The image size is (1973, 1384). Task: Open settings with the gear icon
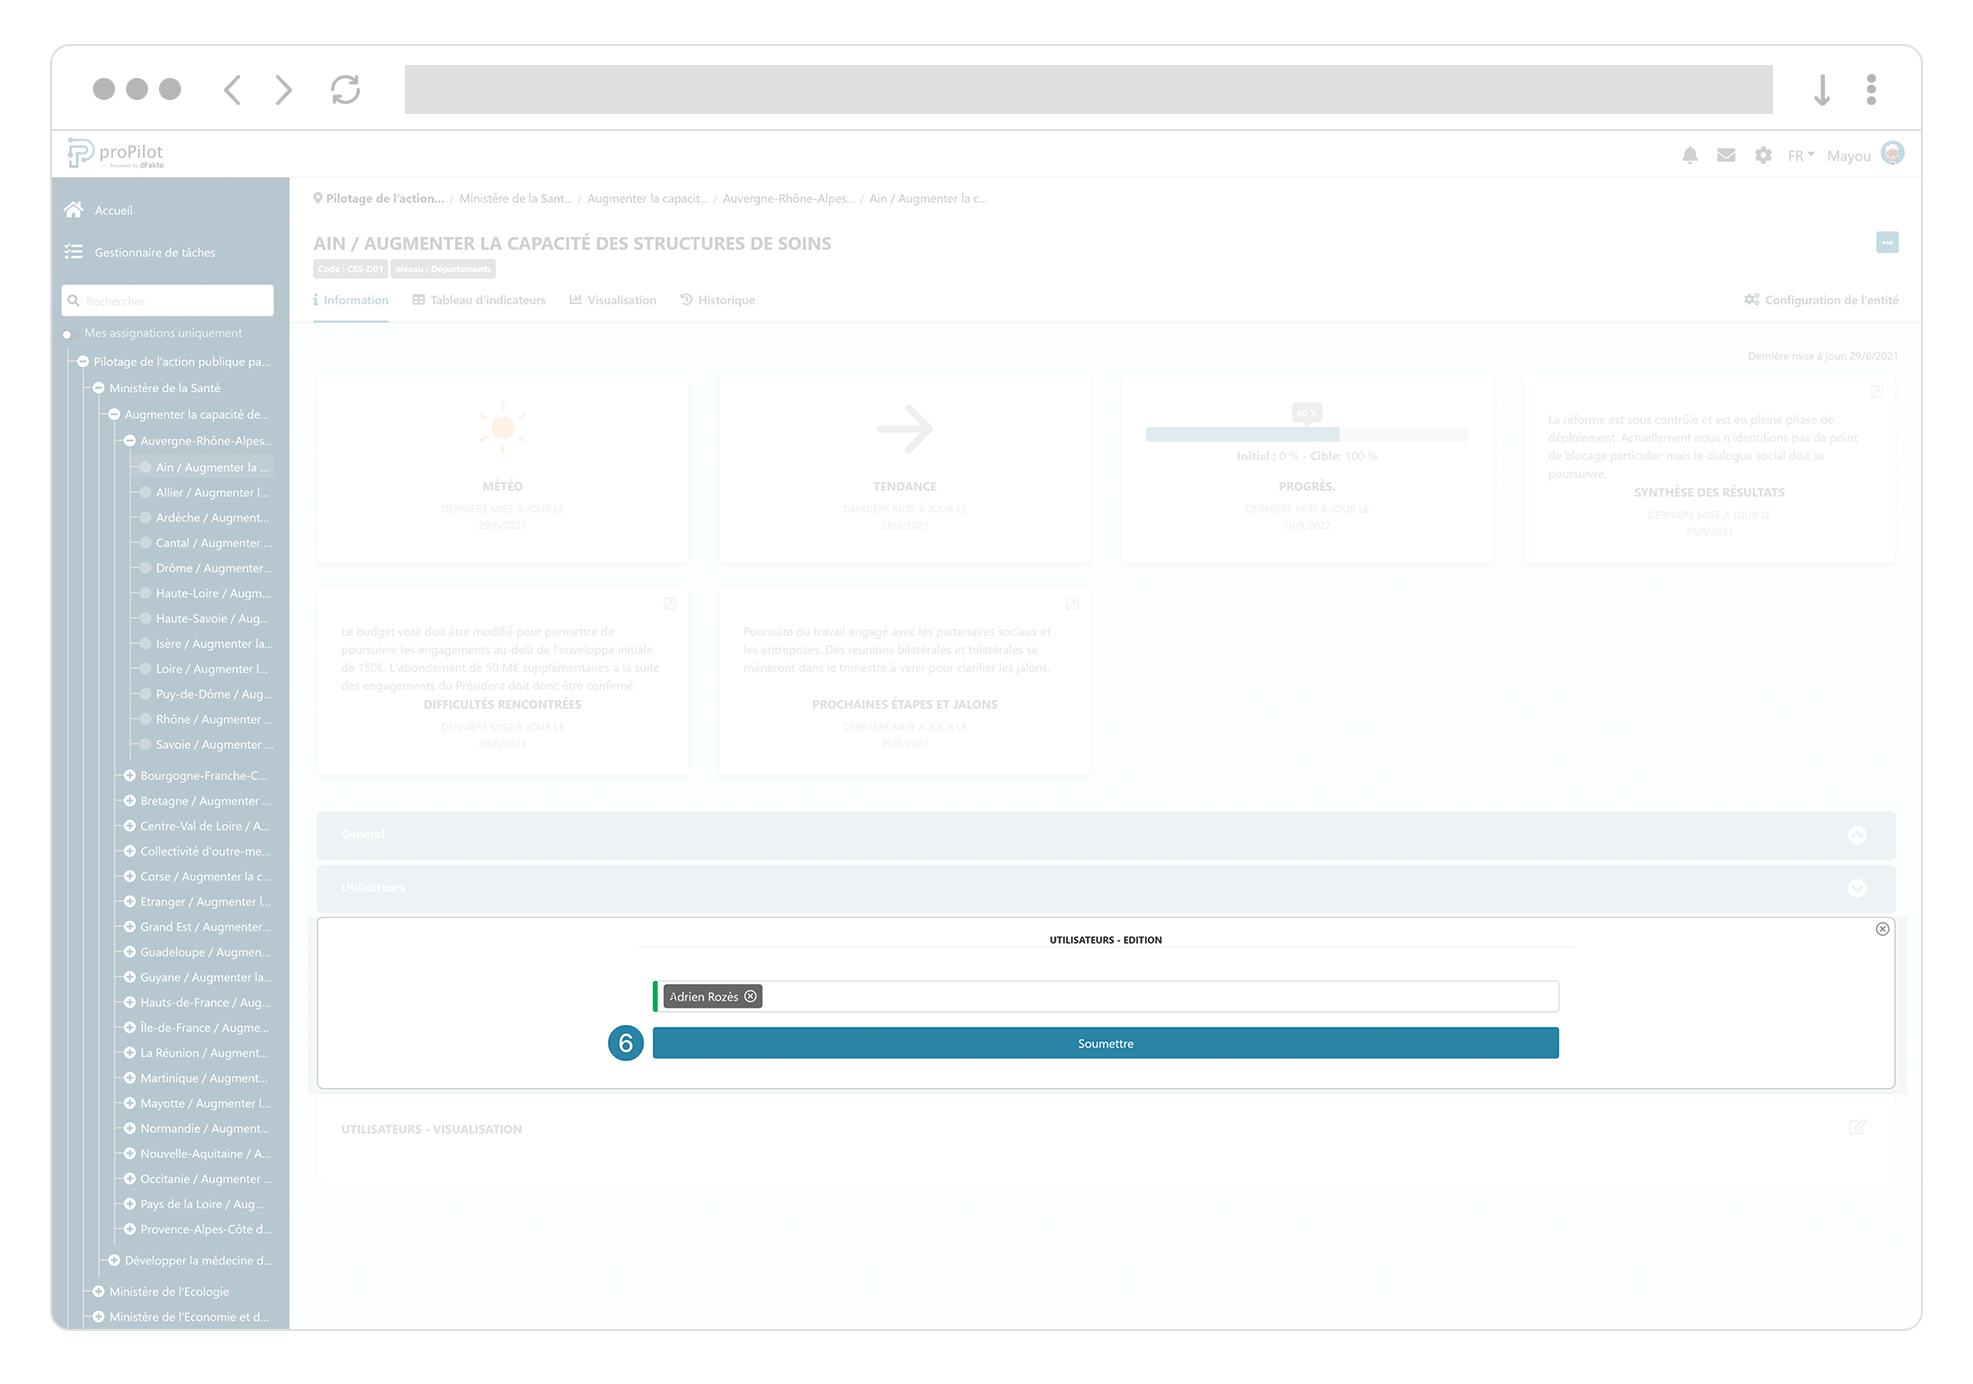point(1763,155)
